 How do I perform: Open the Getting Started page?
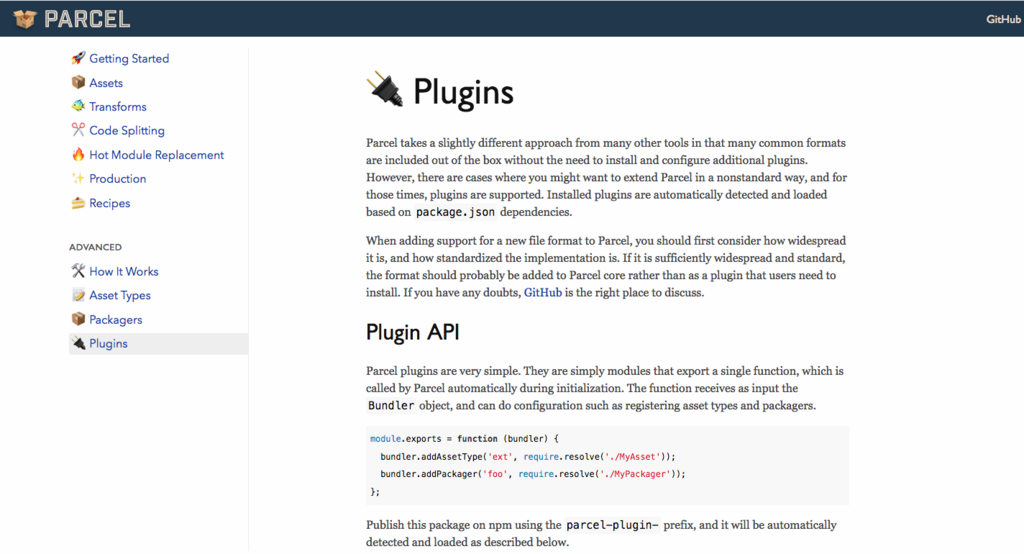tap(129, 59)
